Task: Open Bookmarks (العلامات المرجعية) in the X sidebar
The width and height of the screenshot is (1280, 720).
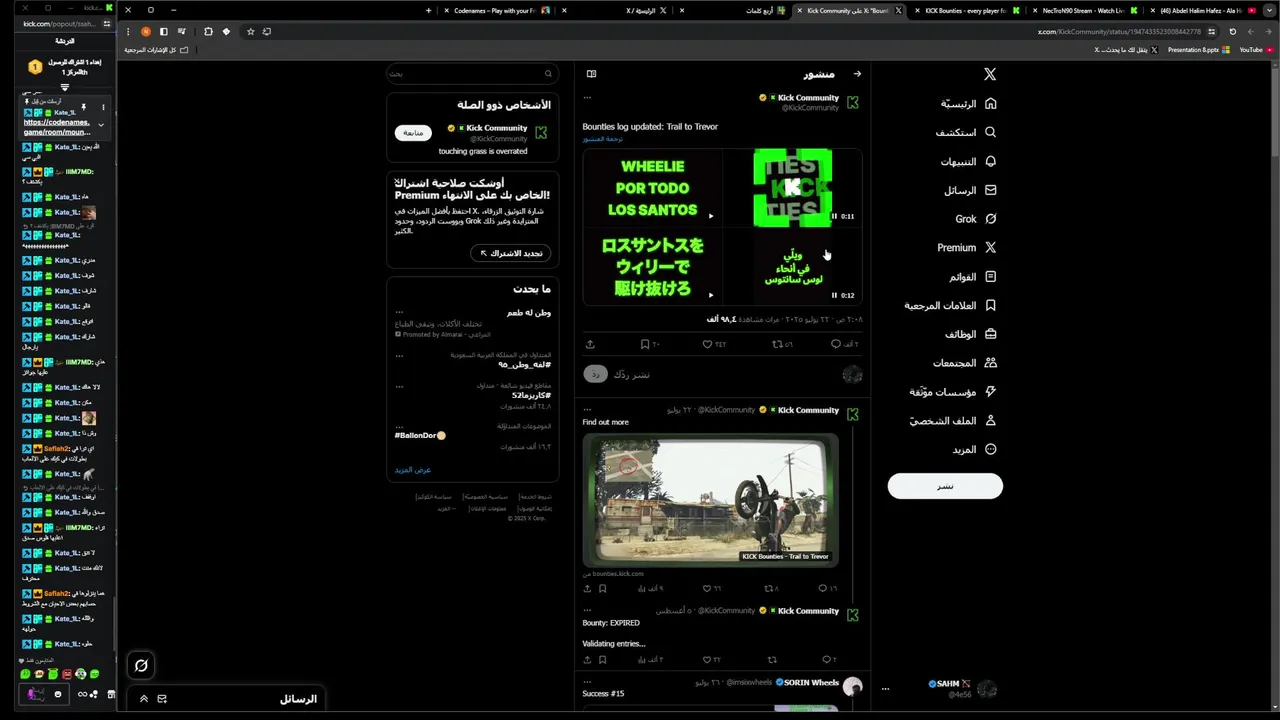Action: point(951,305)
